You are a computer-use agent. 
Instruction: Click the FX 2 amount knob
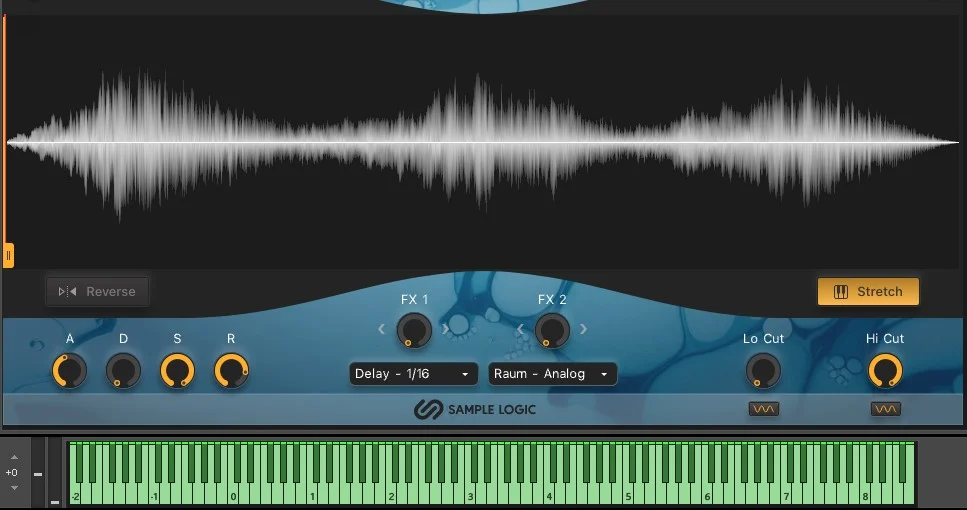552,331
